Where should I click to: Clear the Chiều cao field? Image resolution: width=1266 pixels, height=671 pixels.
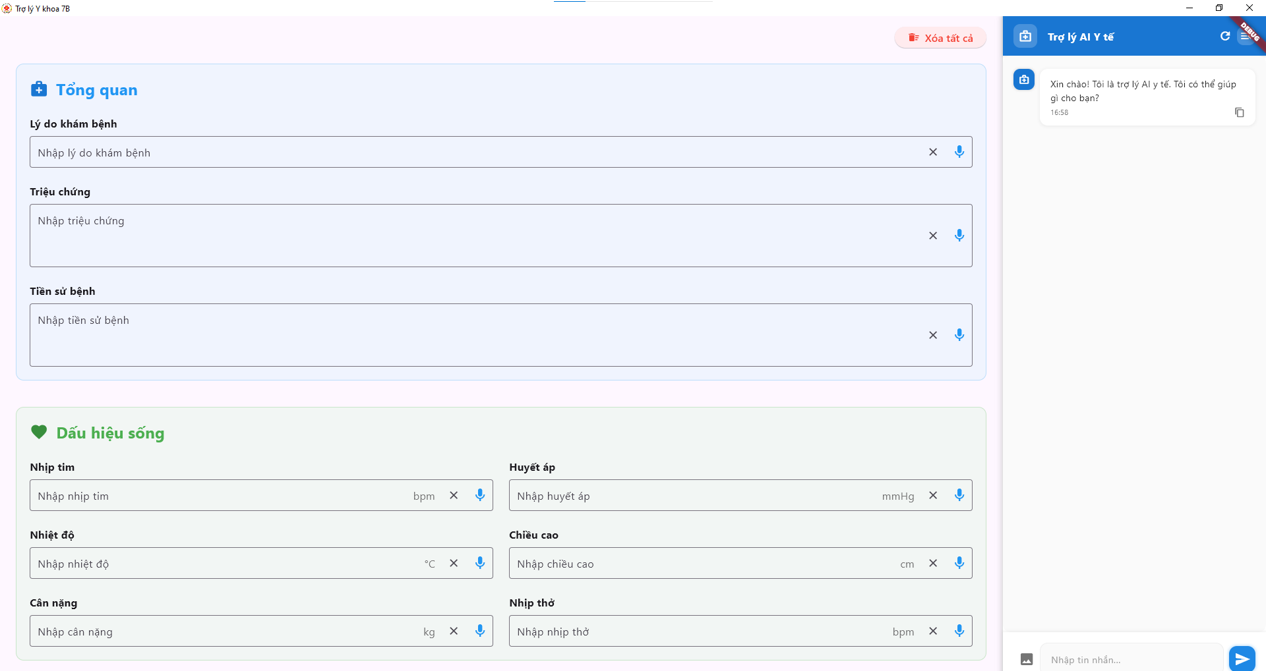tap(933, 564)
